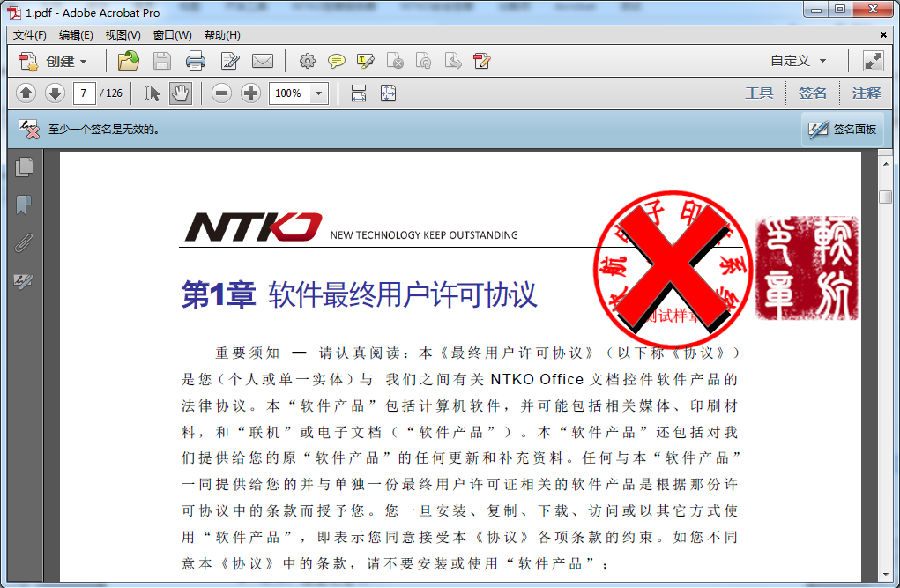This screenshot has width=900, height=588.
Task: Activate the text selection cursor tool
Action: click(152, 93)
